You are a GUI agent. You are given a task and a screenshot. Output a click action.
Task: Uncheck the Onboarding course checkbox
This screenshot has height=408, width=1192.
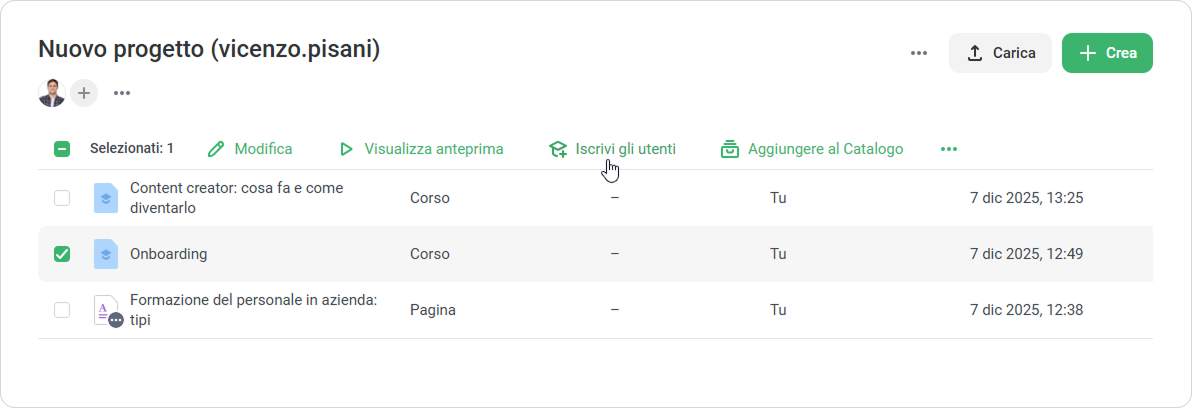[62, 254]
